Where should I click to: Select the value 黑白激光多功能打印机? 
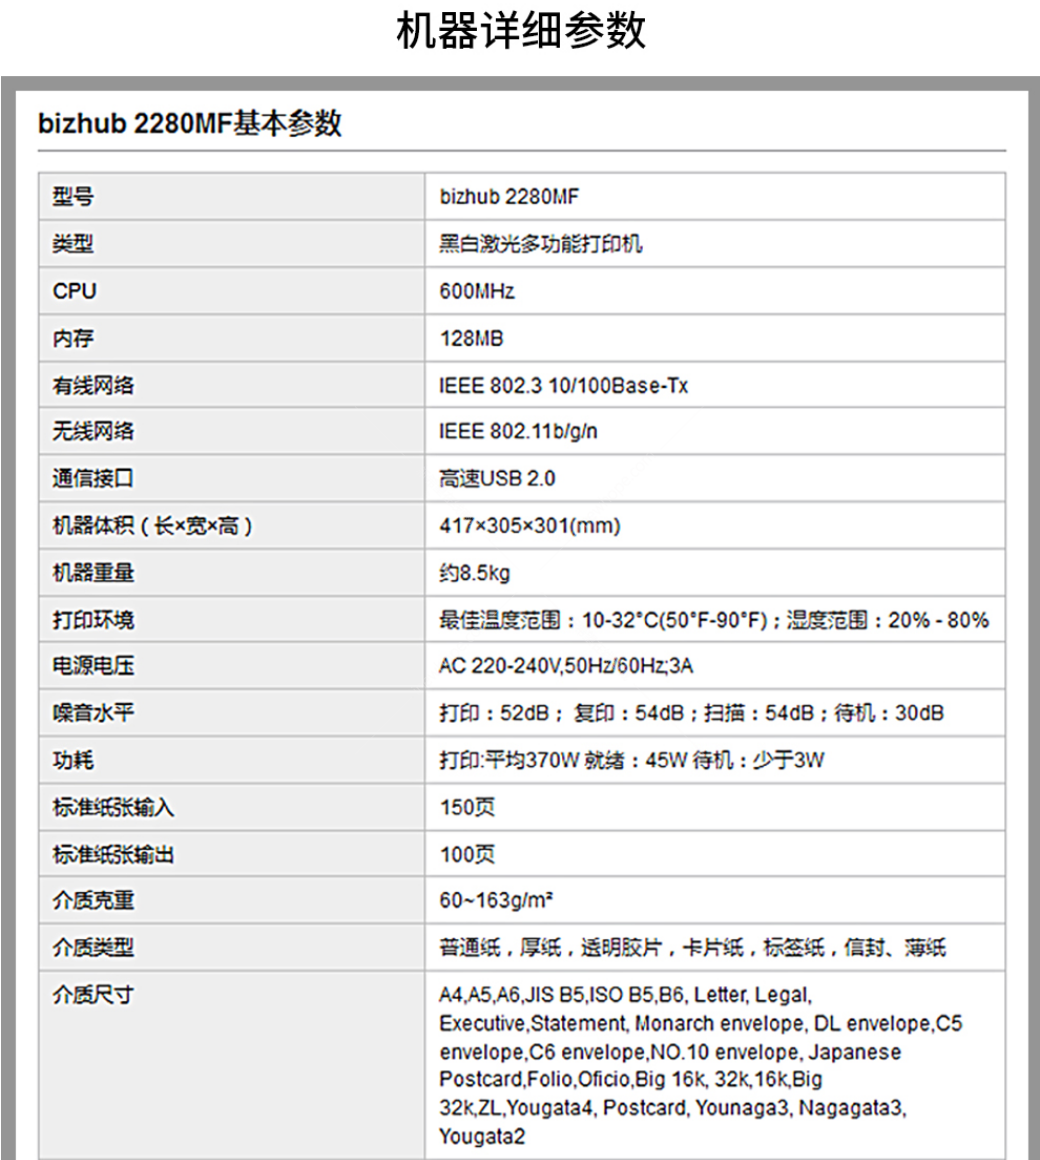pos(541,243)
